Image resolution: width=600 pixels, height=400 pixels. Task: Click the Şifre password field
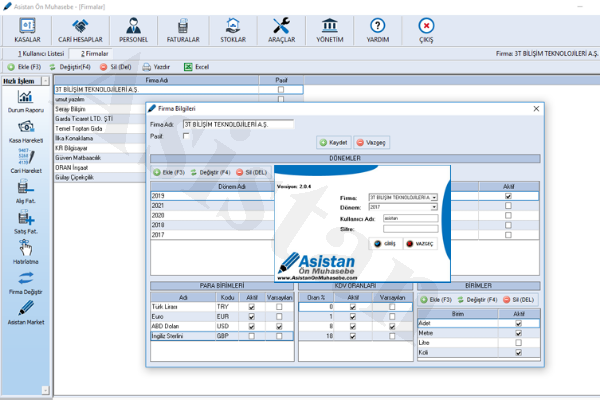pos(411,229)
